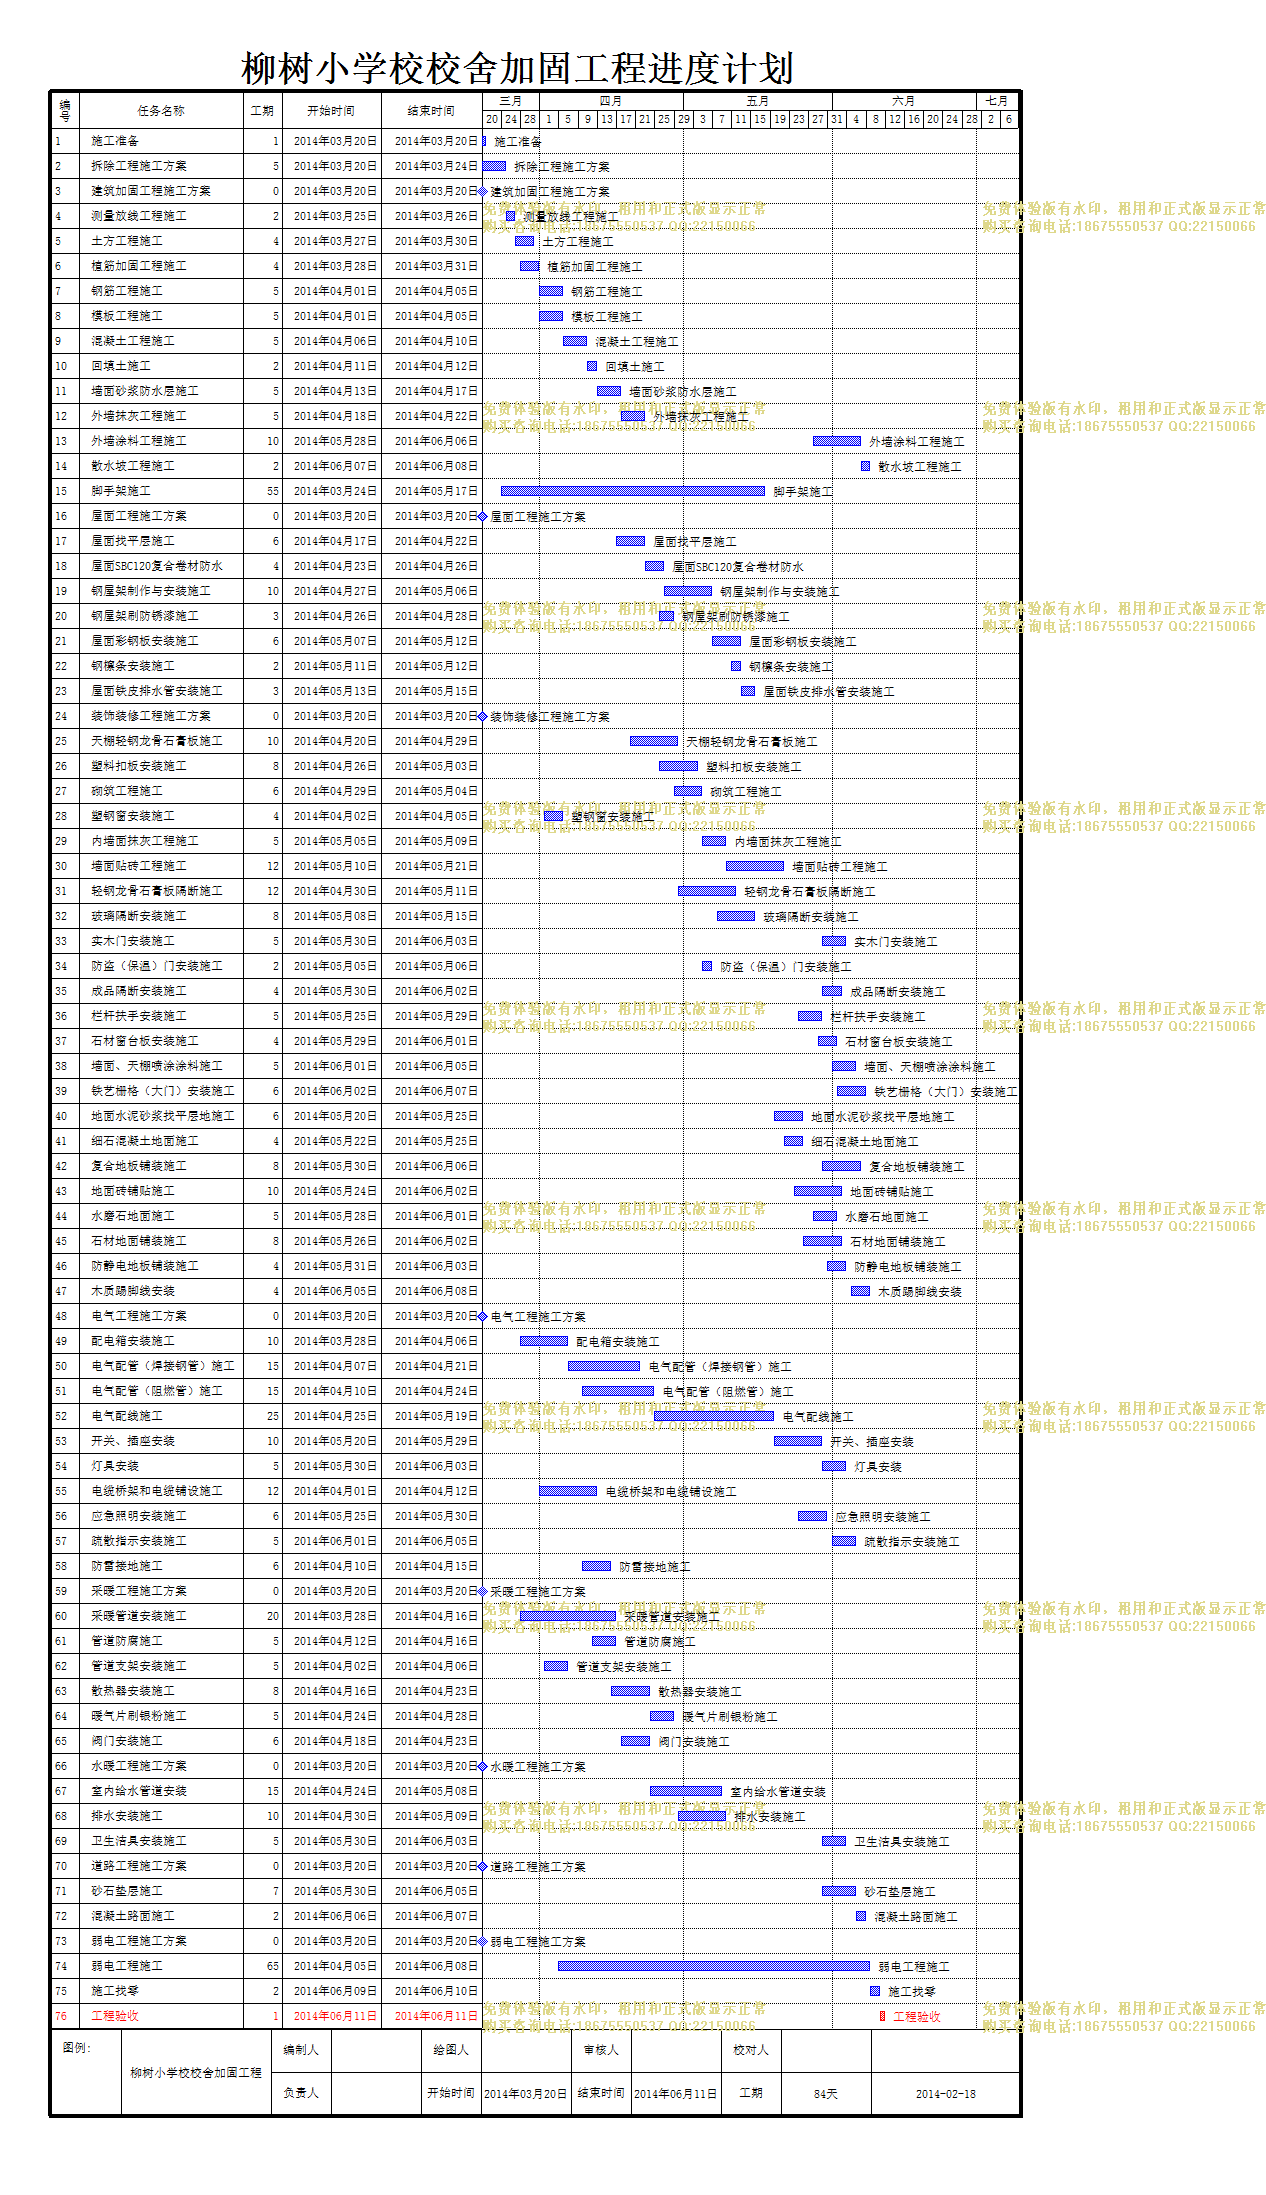Select the red end date 2014年06月11日 in row 76
This screenshot has width=1266, height=2195.
tap(436, 2016)
